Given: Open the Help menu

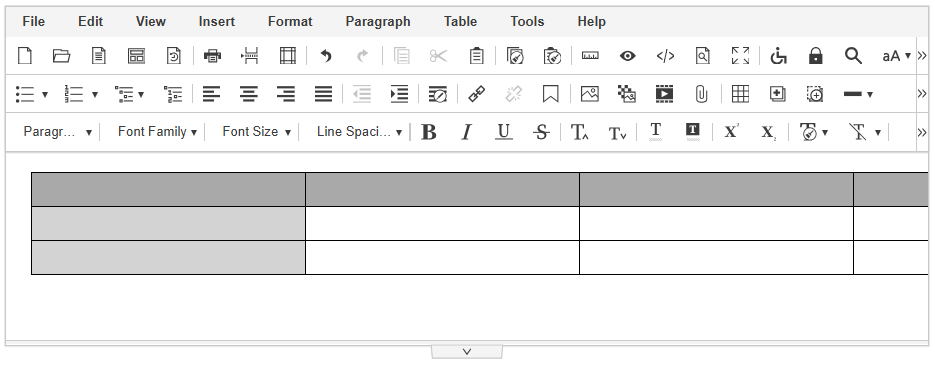Looking at the screenshot, I should 592,21.
